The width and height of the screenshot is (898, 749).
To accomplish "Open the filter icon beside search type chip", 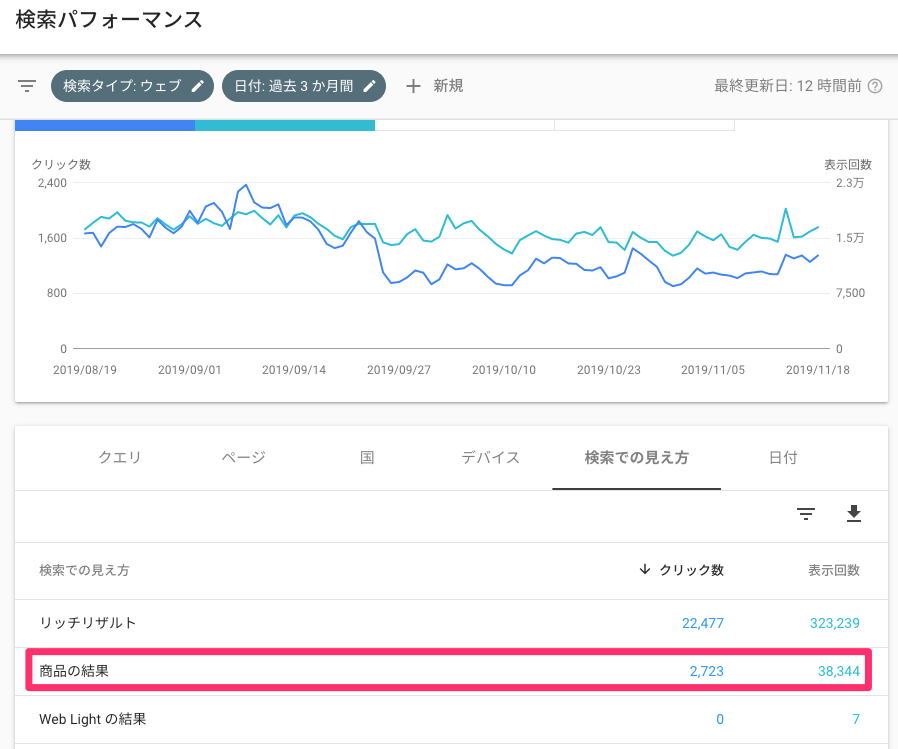I will [27, 86].
